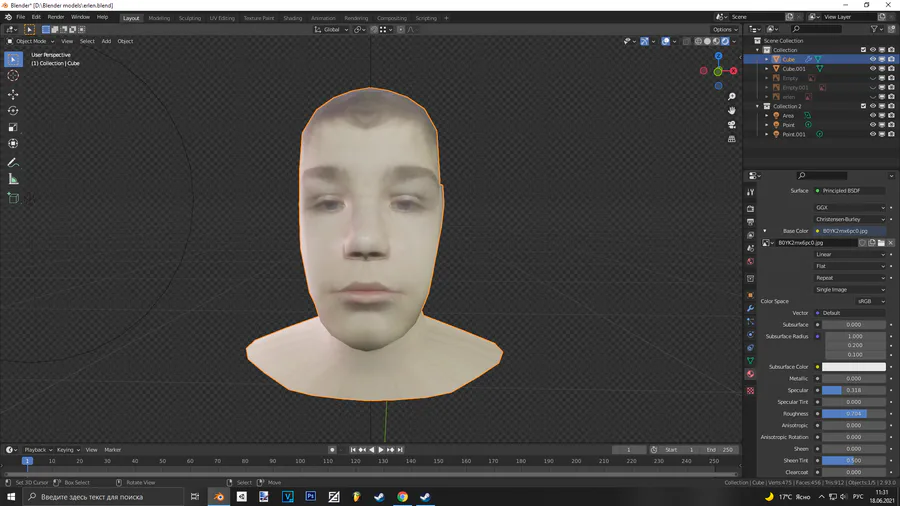Screen dimensions: 900x506
Task: Open the Modifier properties wrench tab
Action: point(750,308)
